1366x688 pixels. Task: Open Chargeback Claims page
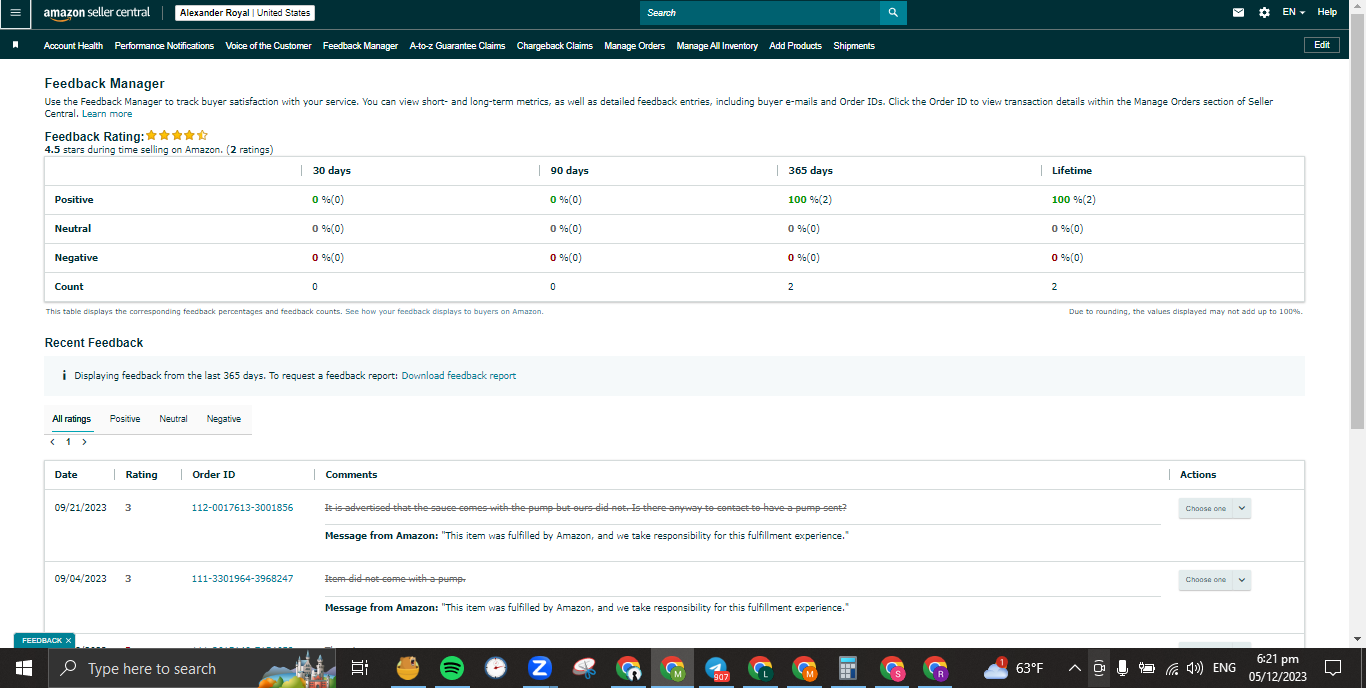pos(555,46)
